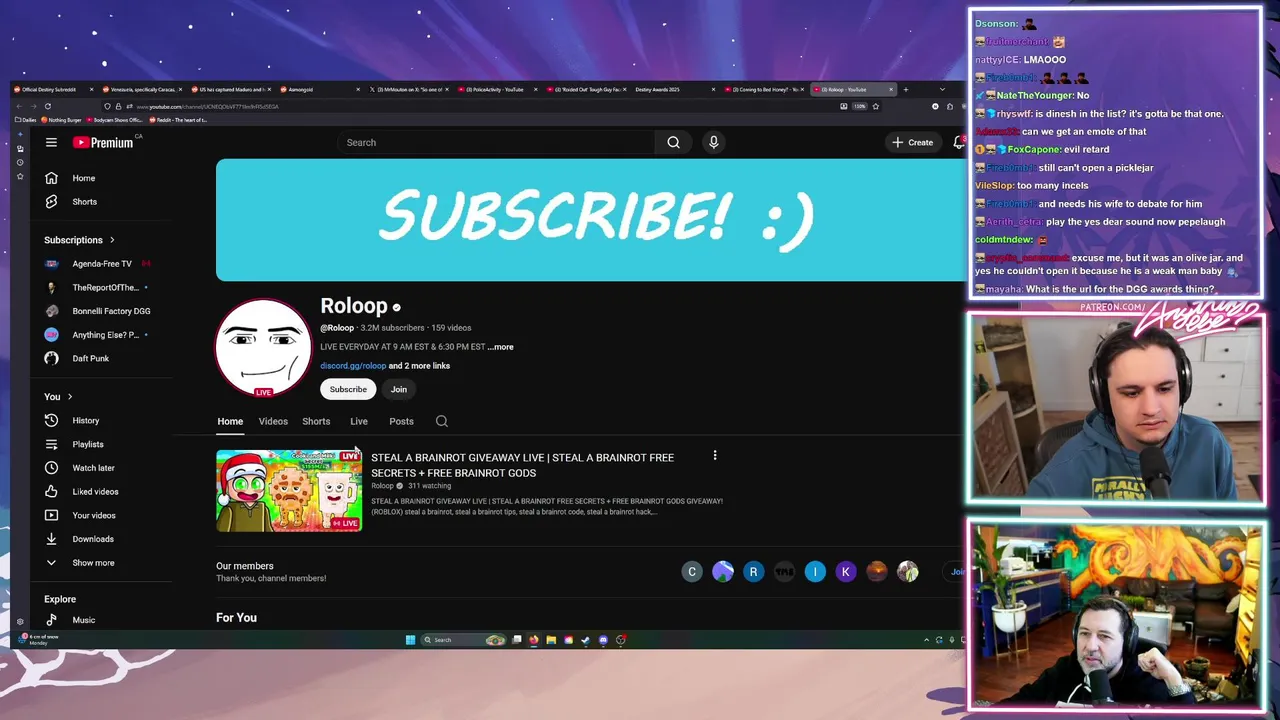Click the SUBSCRIBE channel banner
The width and height of the screenshot is (1280, 720).
pos(590,220)
